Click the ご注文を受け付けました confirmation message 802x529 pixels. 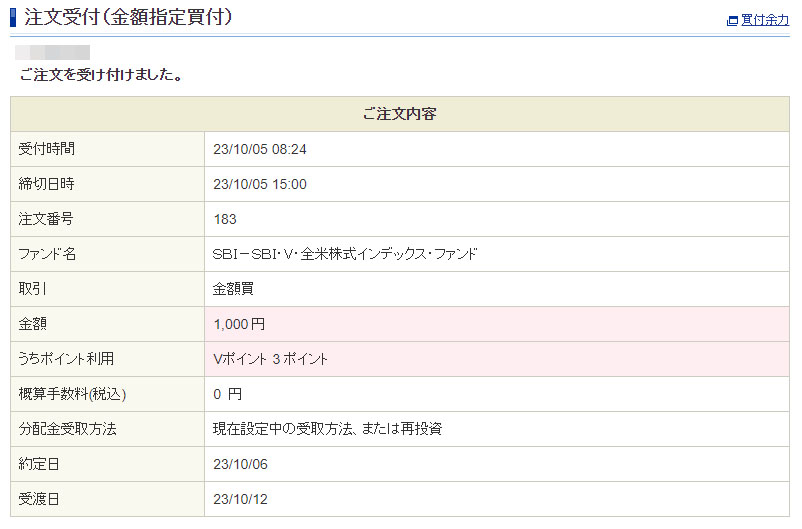tap(101, 75)
